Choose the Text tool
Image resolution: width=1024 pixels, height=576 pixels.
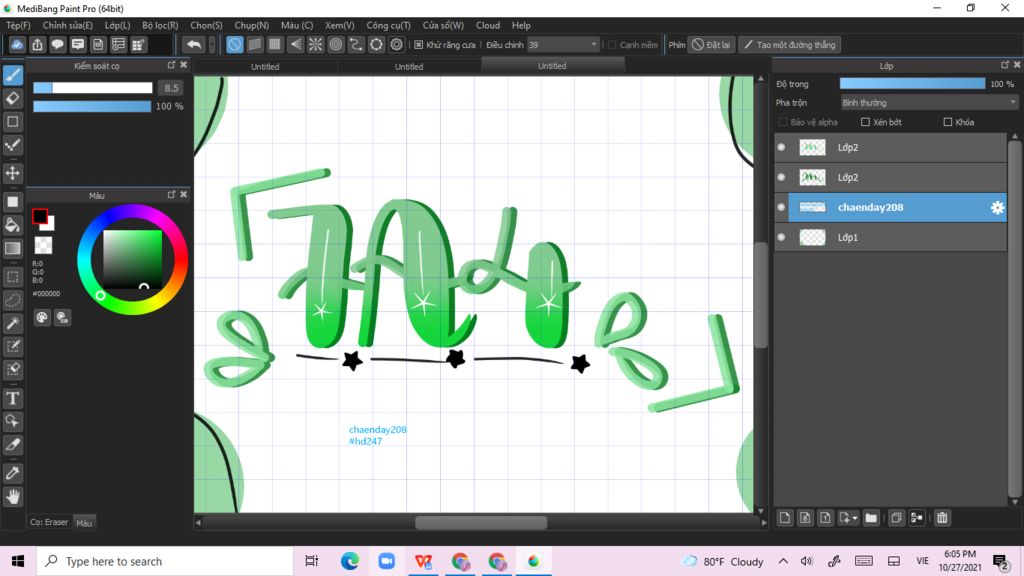pyautogui.click(x=13, y=398)
